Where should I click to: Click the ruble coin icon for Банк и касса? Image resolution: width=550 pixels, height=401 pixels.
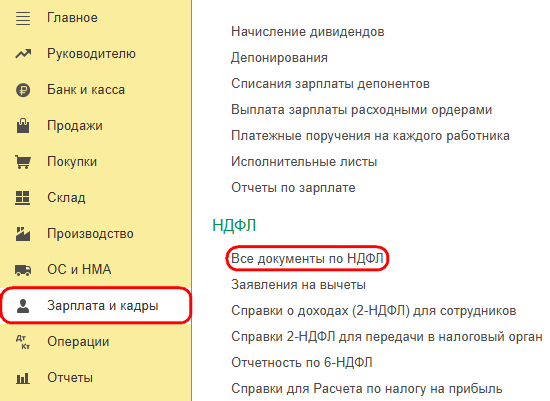pos(23,90)
